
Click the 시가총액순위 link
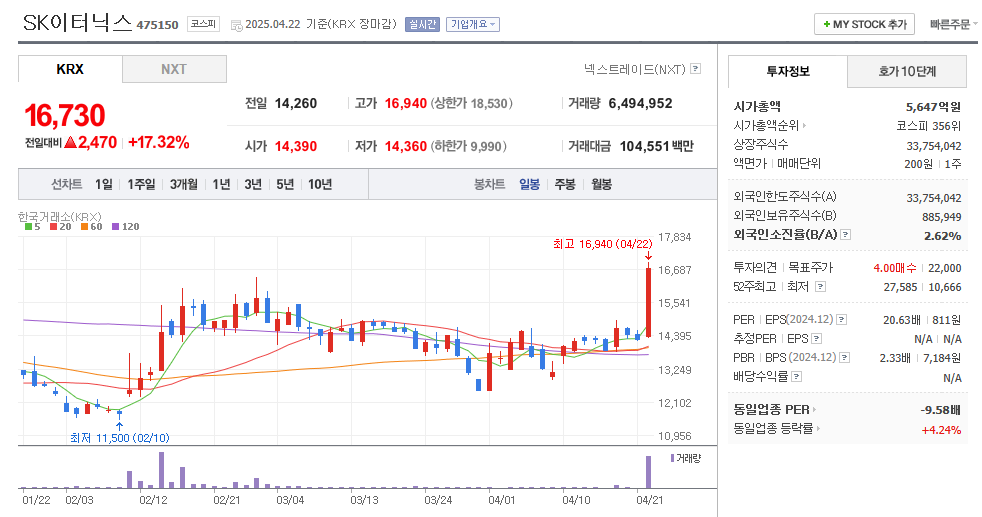[766, 126]
